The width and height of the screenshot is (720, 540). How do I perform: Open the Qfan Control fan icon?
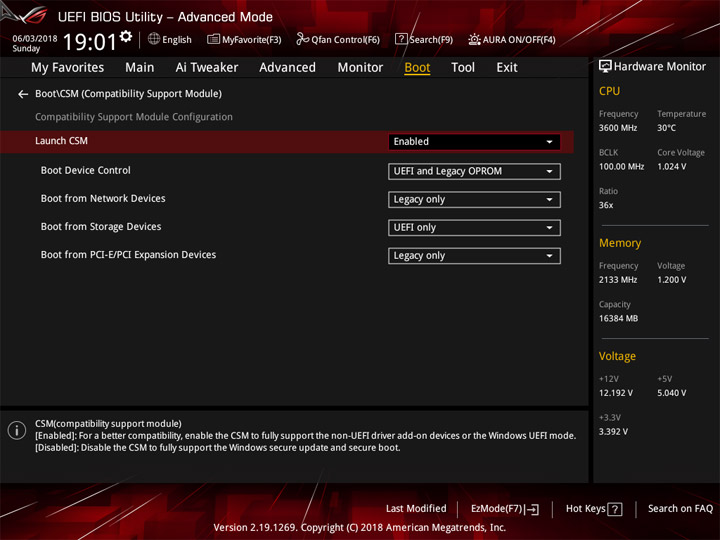302,39
